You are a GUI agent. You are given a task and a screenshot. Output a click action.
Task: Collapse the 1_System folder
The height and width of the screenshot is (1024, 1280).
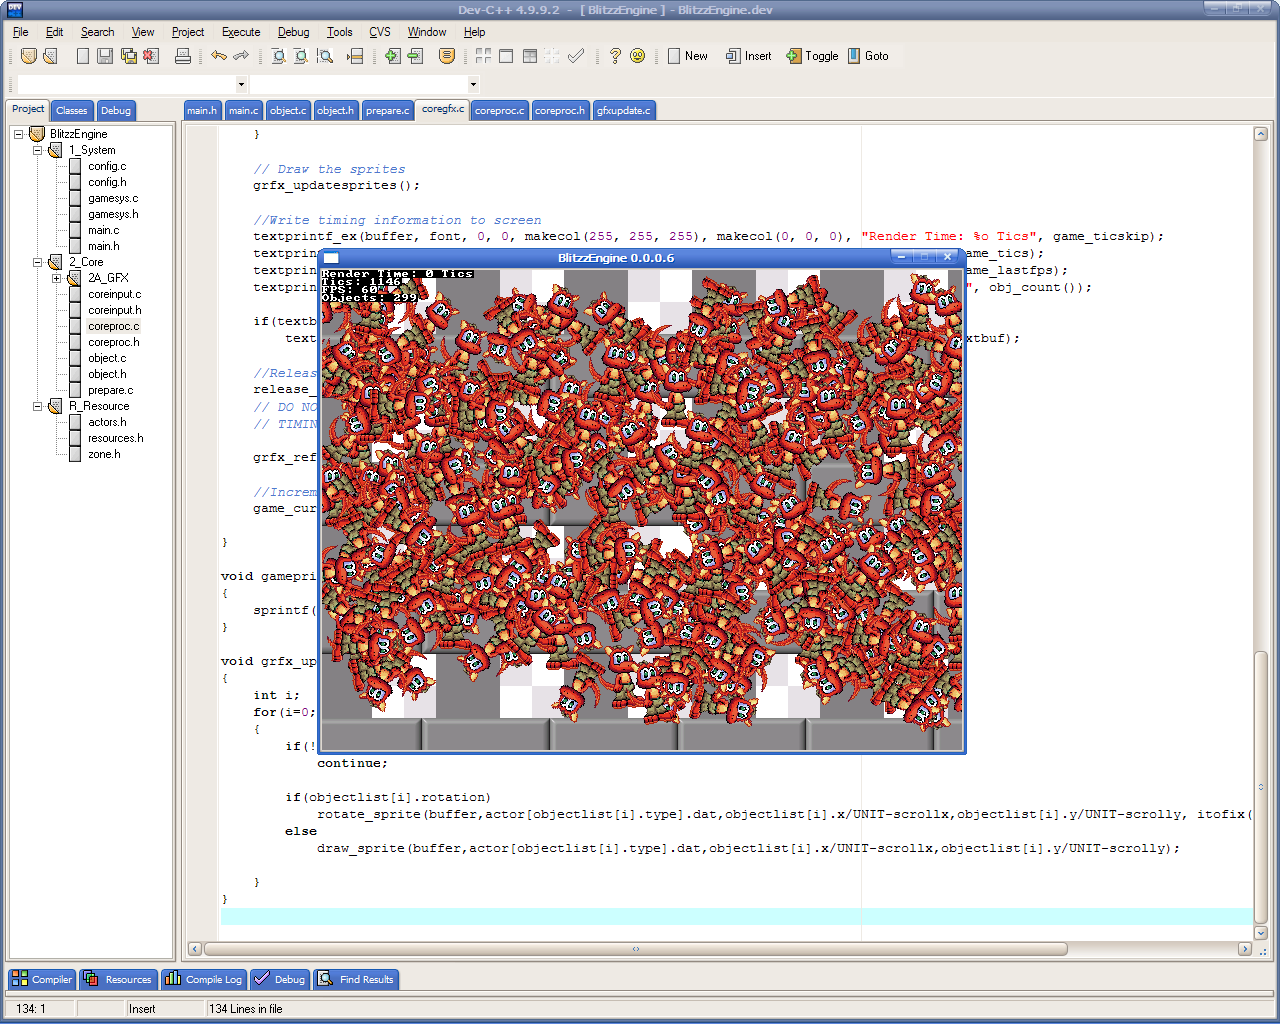point(38,150)
